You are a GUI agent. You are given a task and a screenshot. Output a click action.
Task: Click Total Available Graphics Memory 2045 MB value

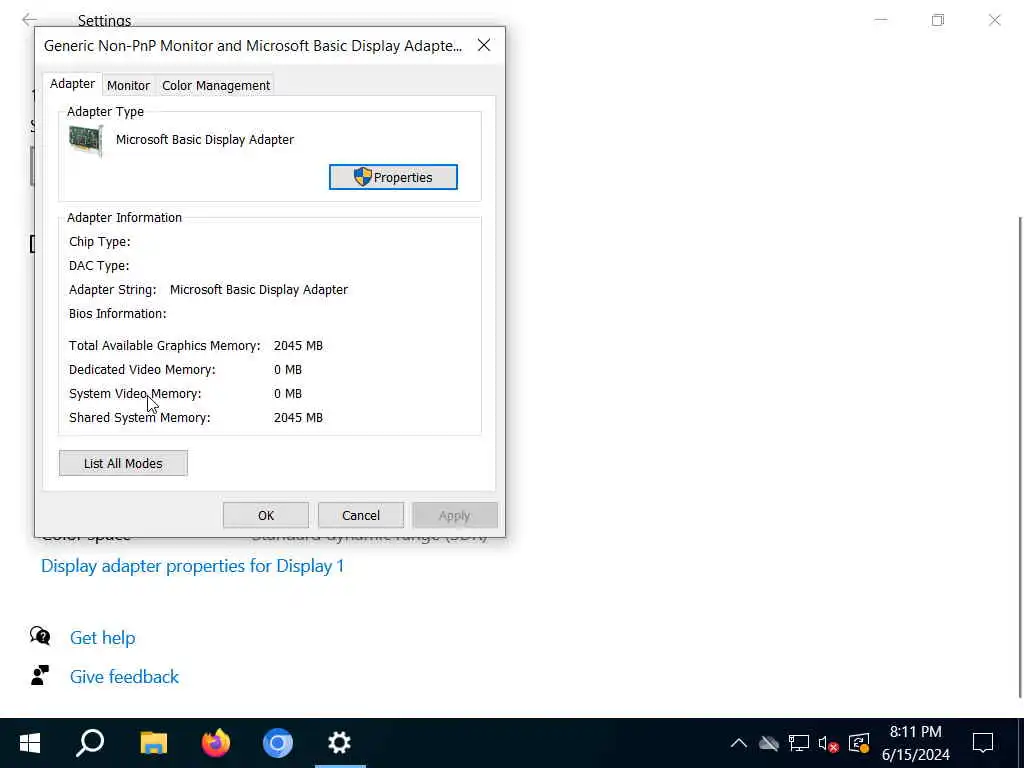click(298, 345)
